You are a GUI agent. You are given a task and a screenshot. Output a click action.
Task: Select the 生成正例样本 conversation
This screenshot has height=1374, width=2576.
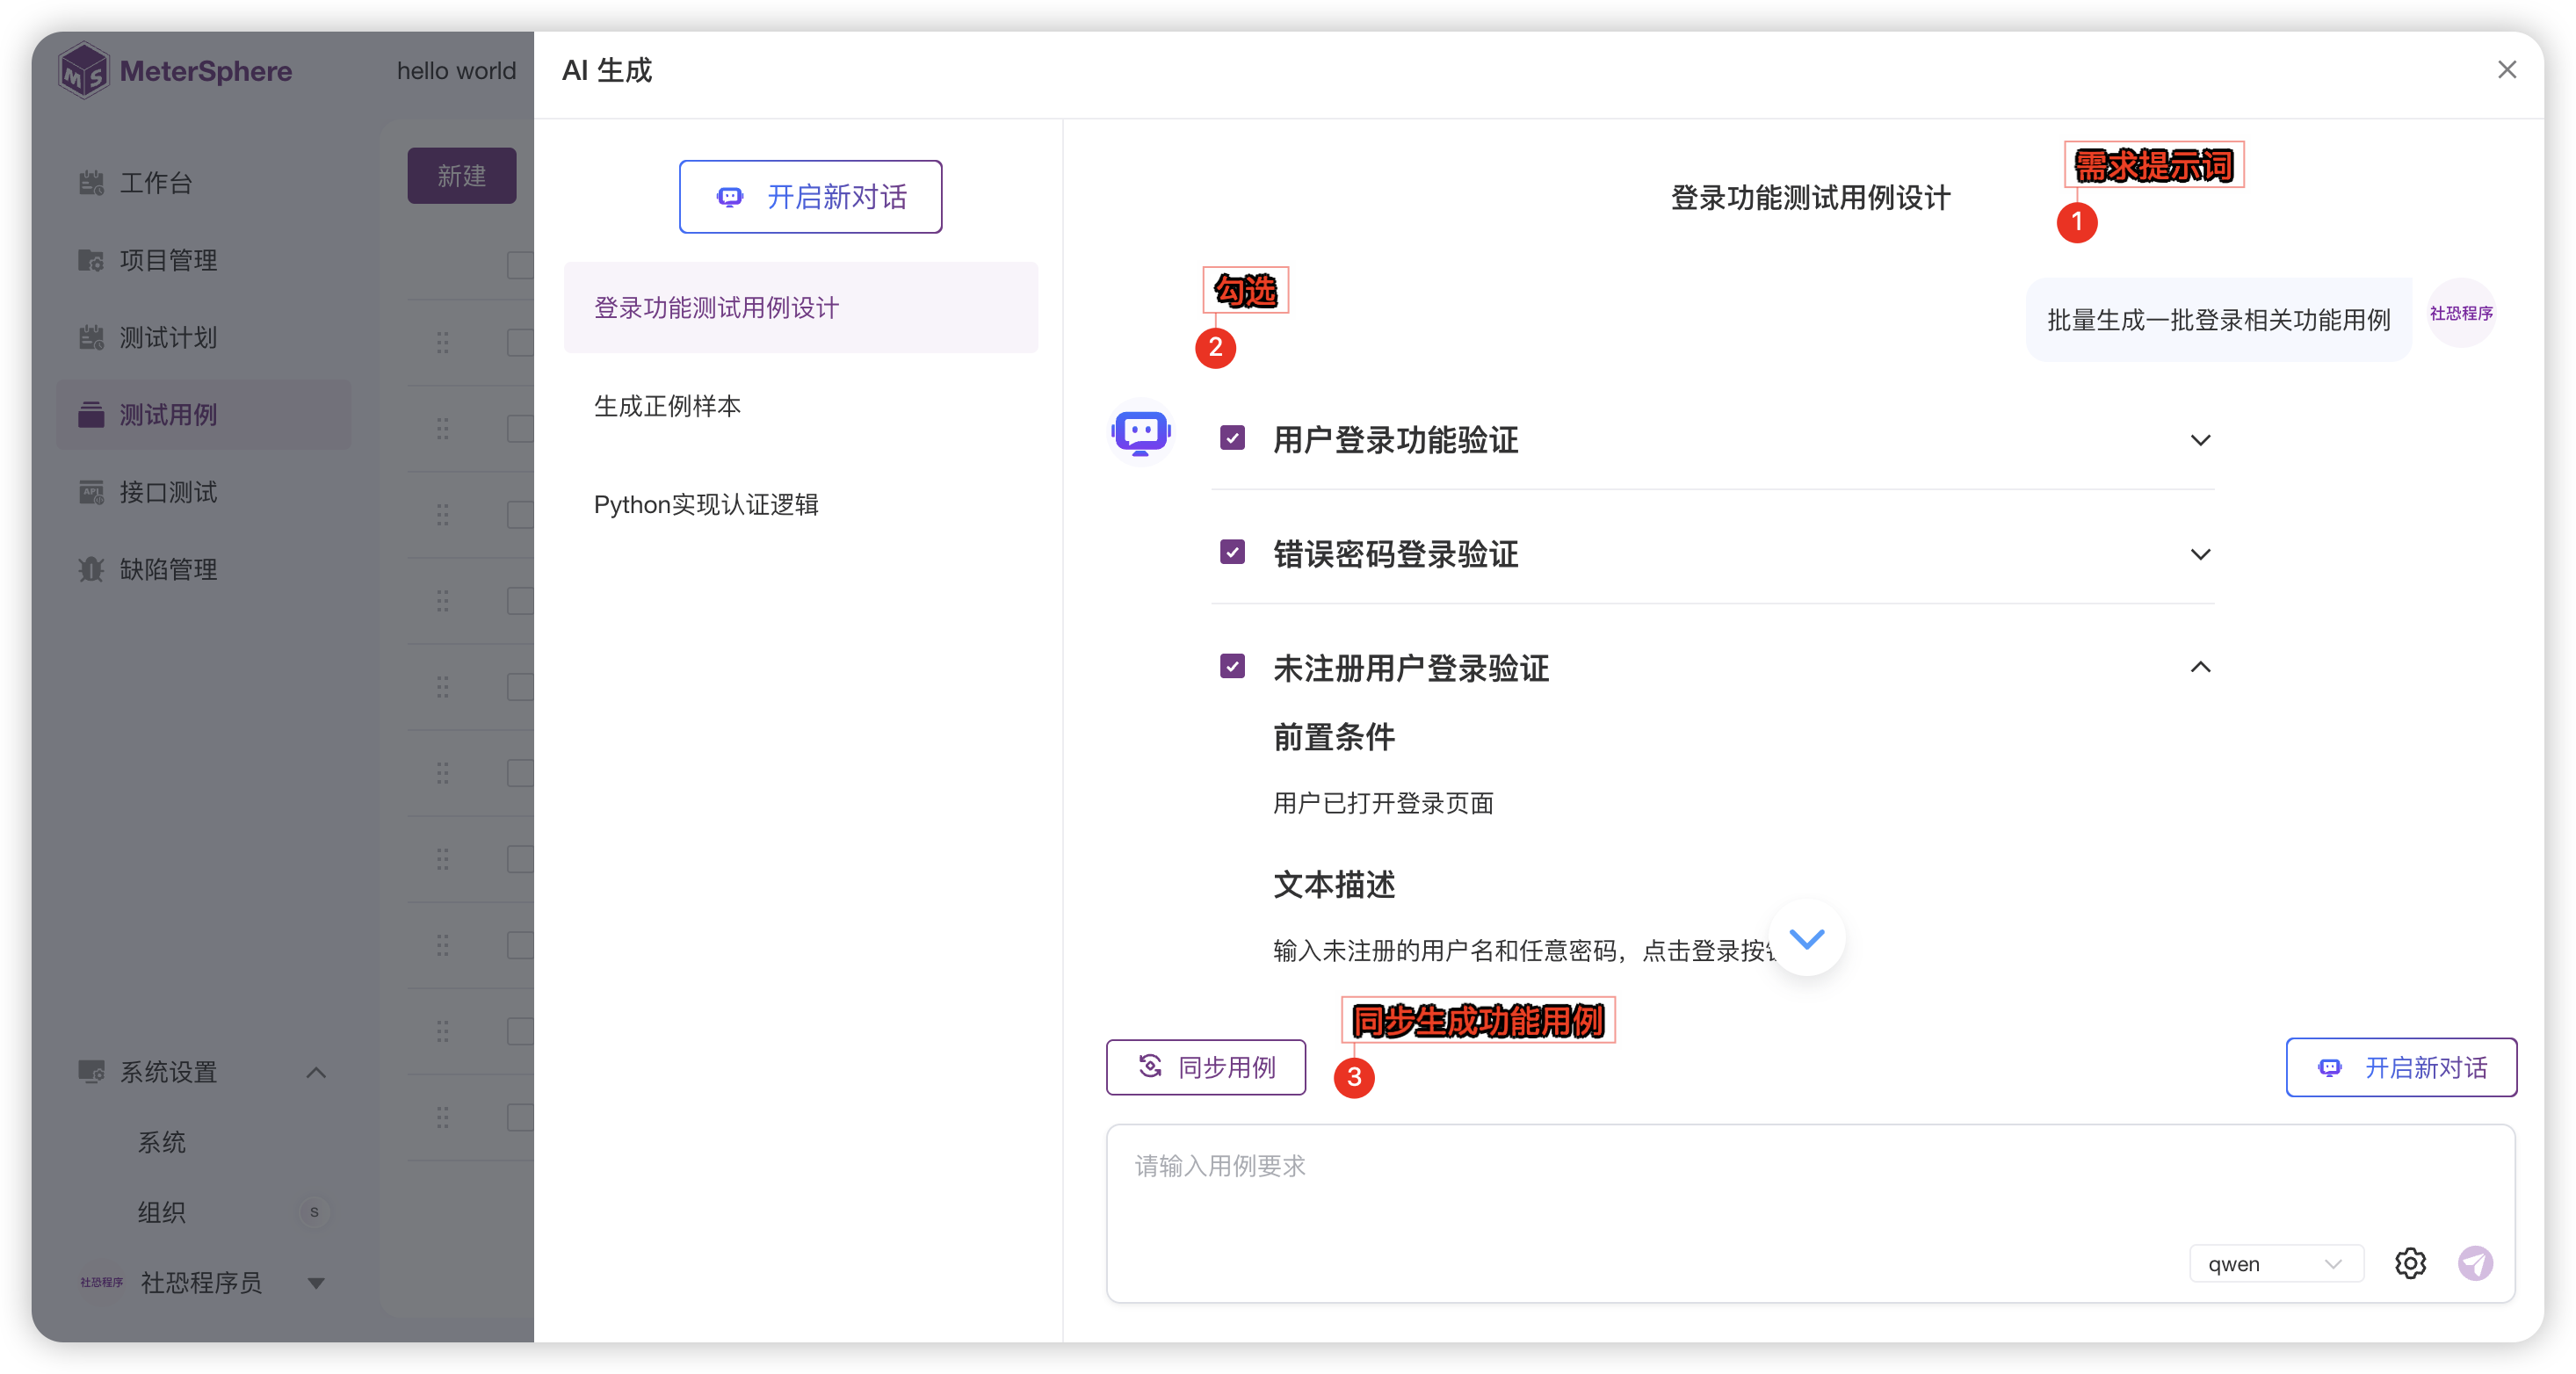click(800, 406)
